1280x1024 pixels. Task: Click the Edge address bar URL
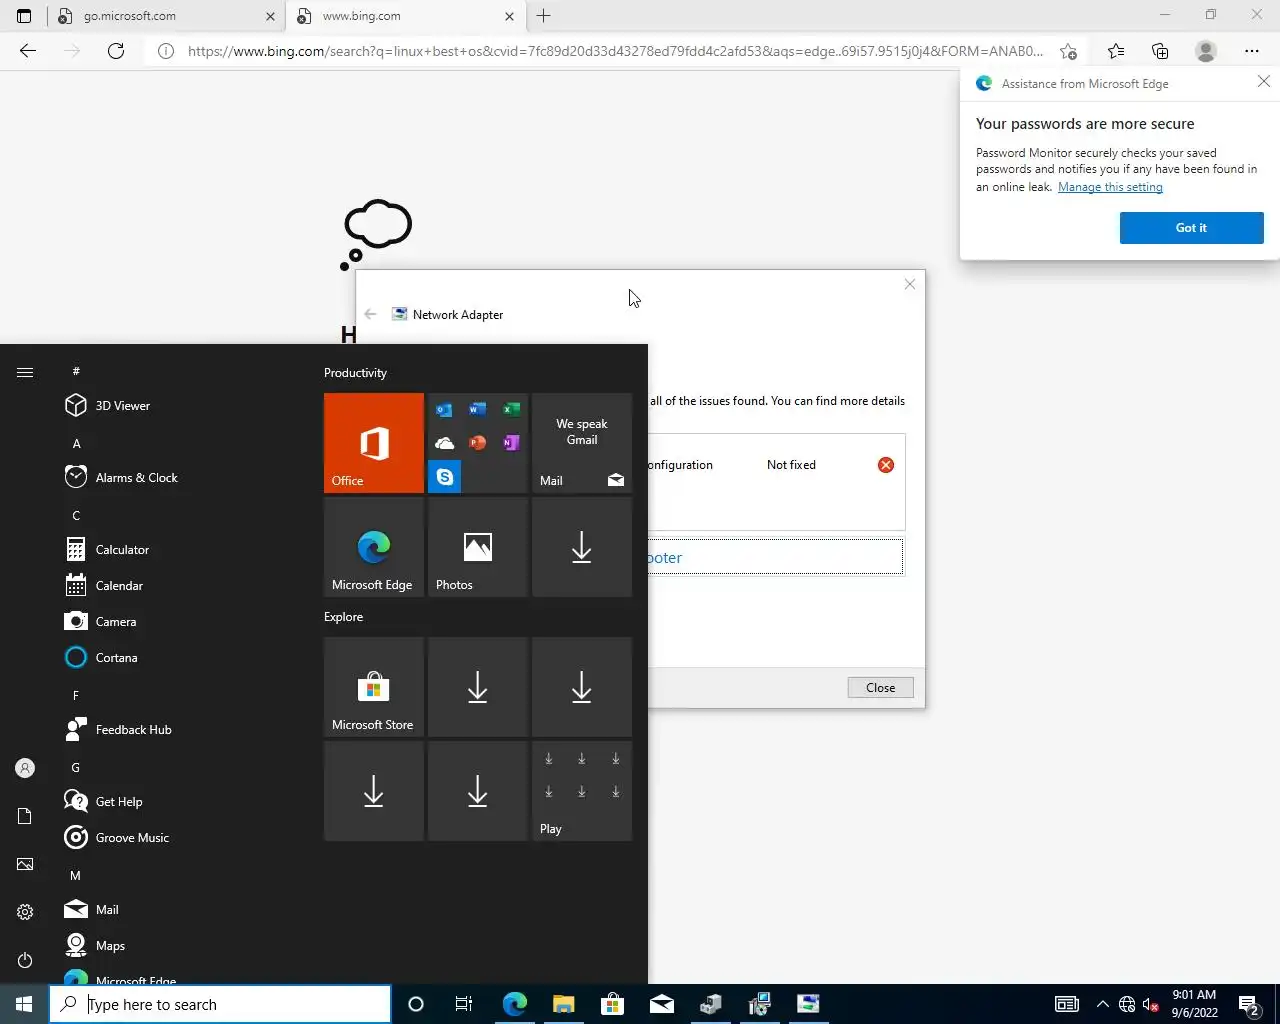pos(615,51)
